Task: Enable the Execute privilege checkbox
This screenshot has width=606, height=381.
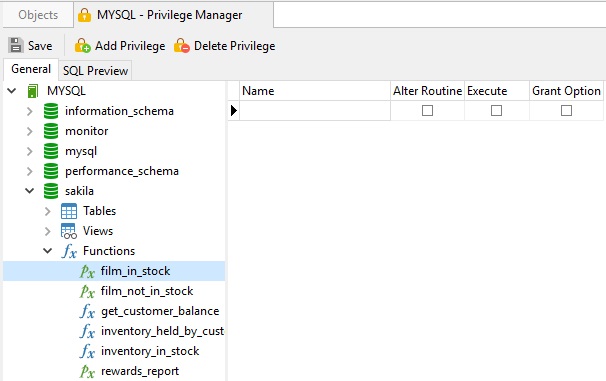Action: (496, 111)
